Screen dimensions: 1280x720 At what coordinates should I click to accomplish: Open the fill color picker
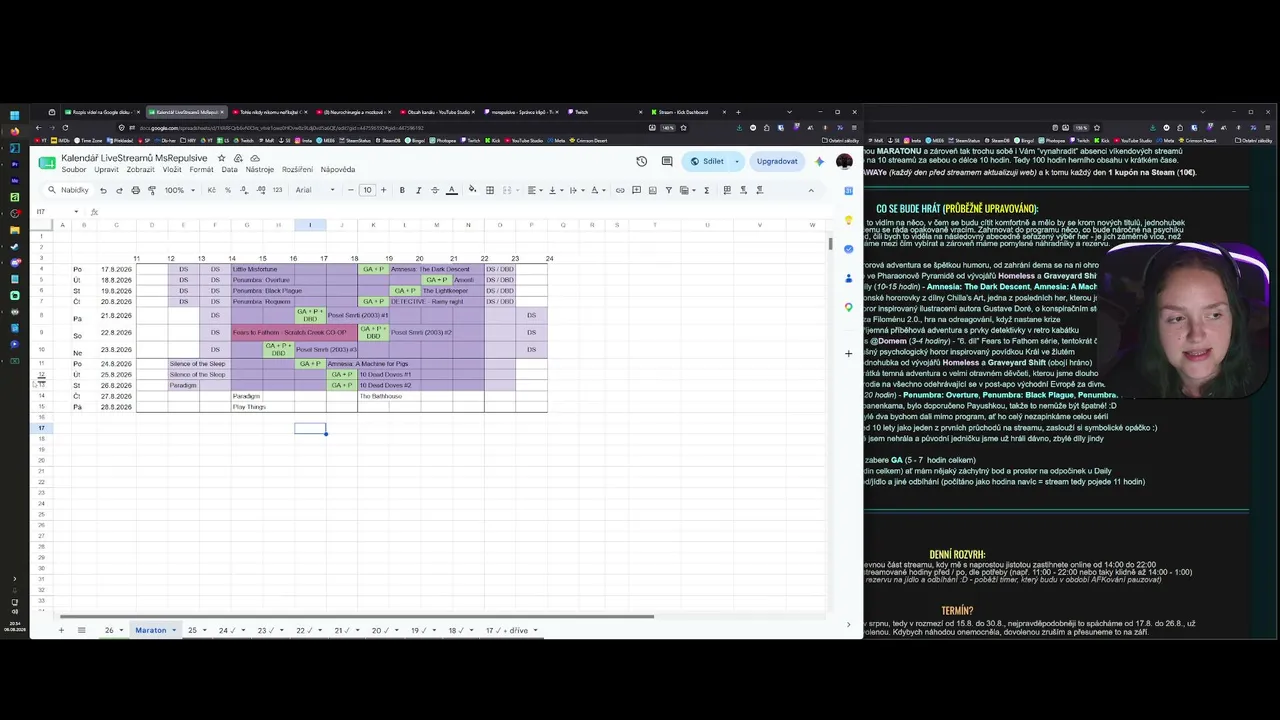(473, 190)
